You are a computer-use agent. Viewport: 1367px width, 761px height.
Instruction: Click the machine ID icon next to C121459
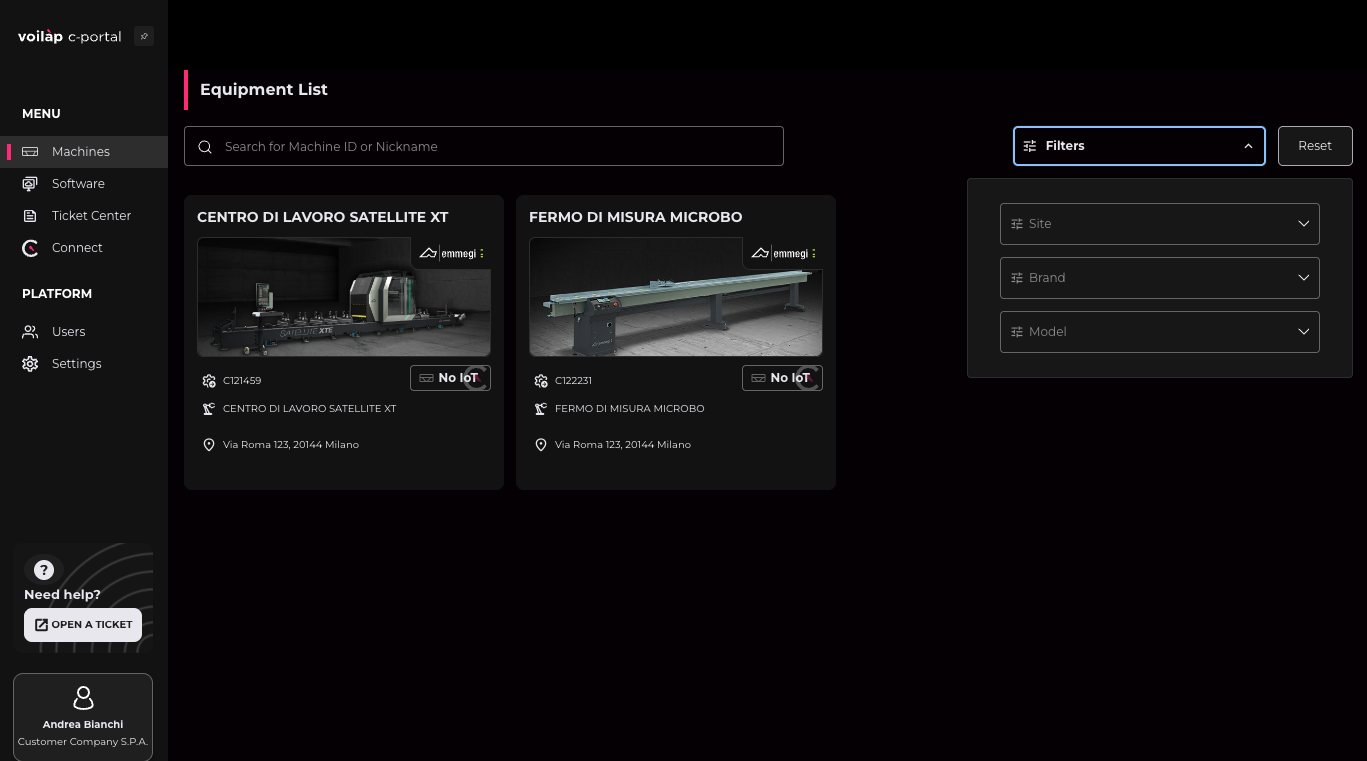coord(208,381)
